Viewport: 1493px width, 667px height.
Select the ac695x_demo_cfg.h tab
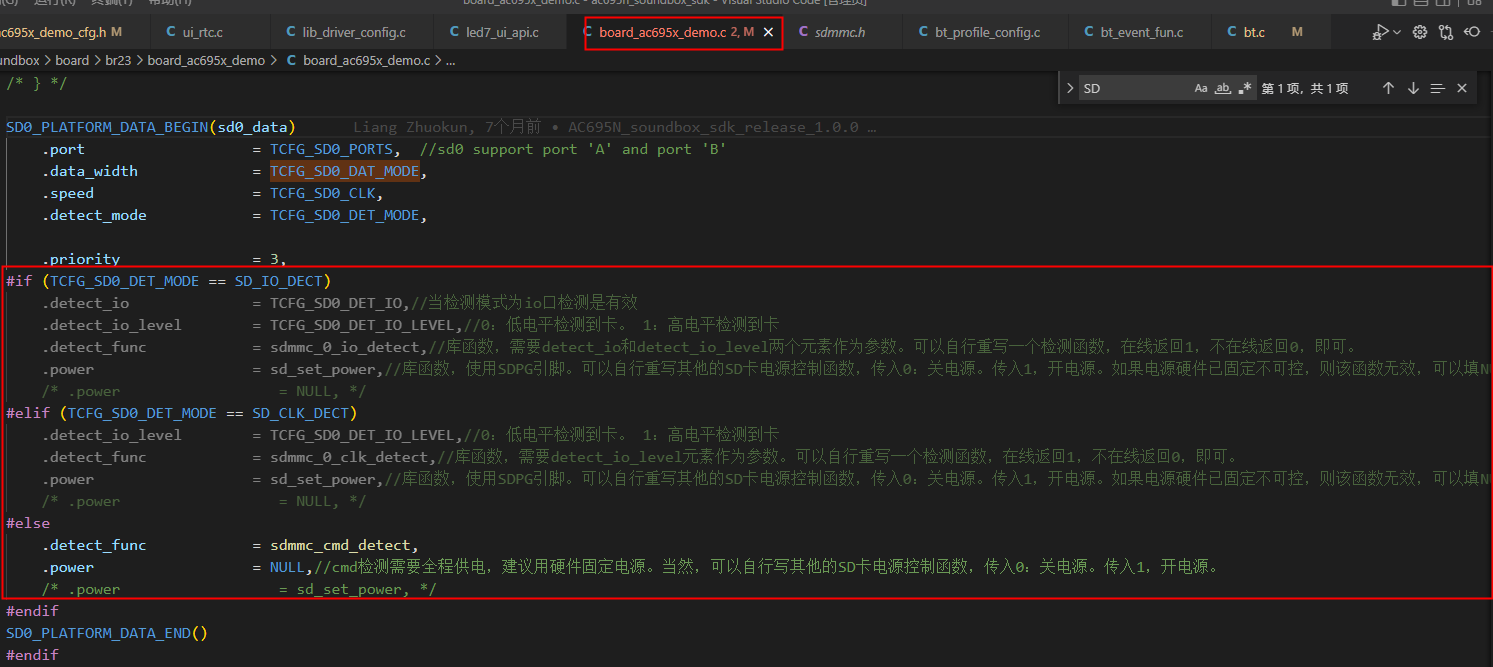pyautogui.click(x=75, y=33)
